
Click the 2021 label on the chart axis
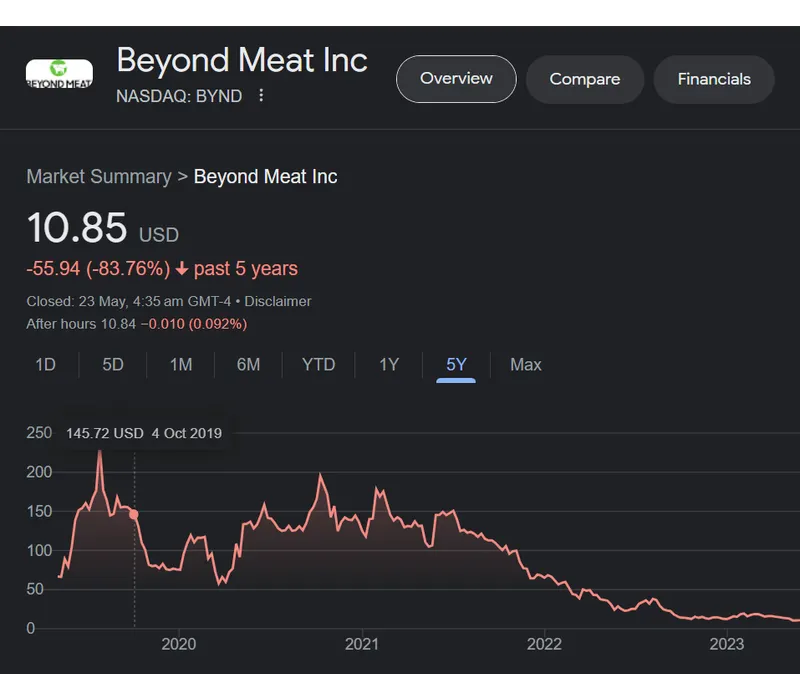click(361, 644)
